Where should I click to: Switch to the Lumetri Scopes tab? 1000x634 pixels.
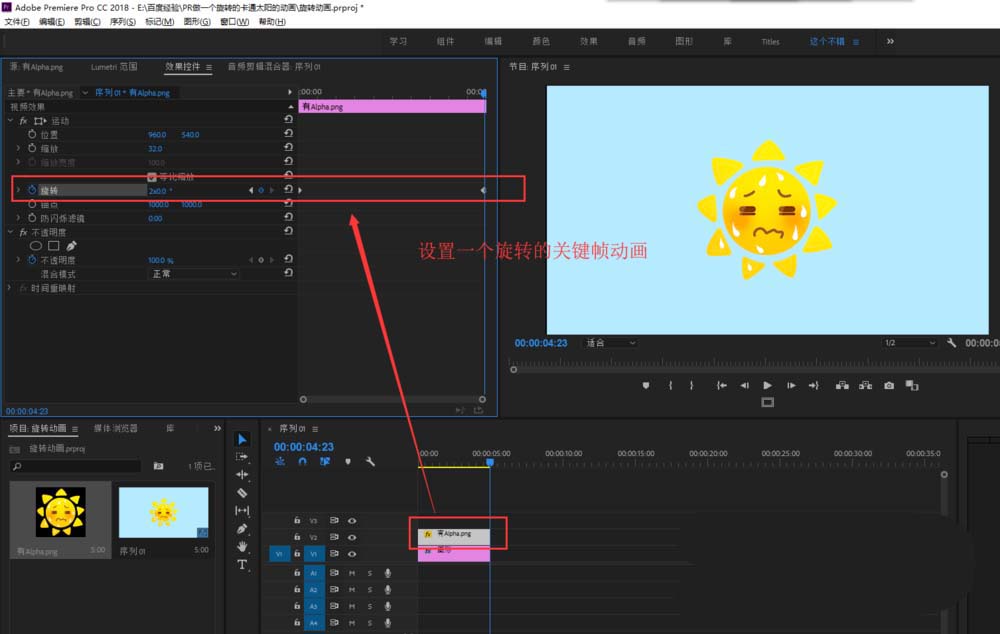[114, 66]
